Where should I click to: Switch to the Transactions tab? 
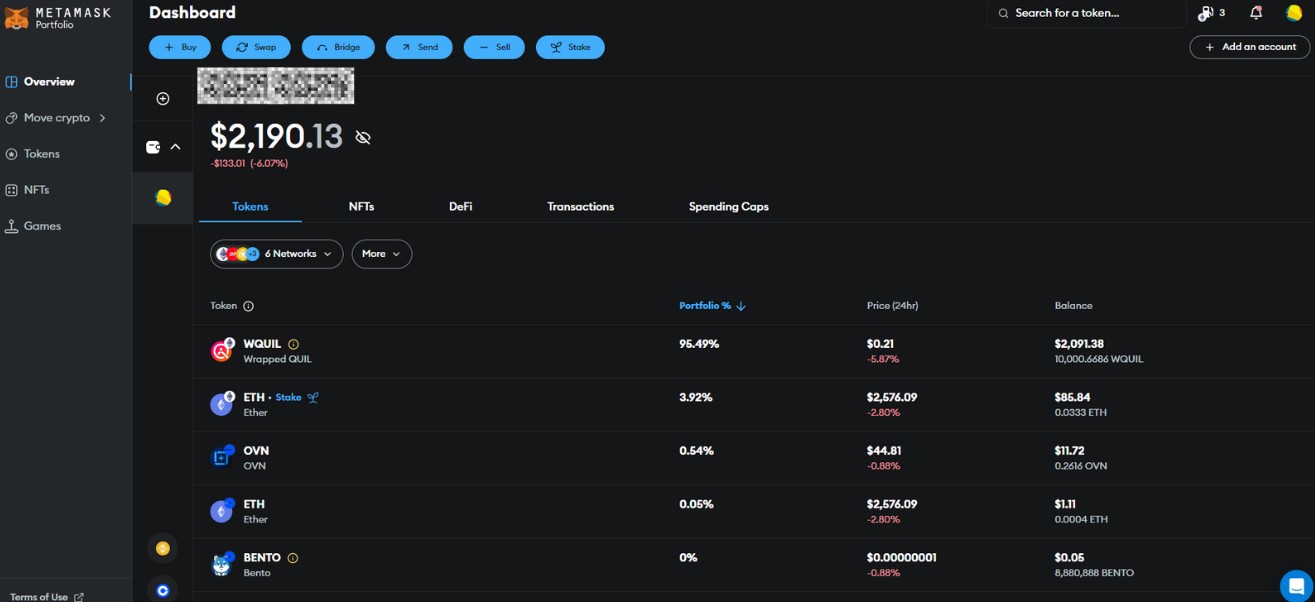tap(580, 206)
